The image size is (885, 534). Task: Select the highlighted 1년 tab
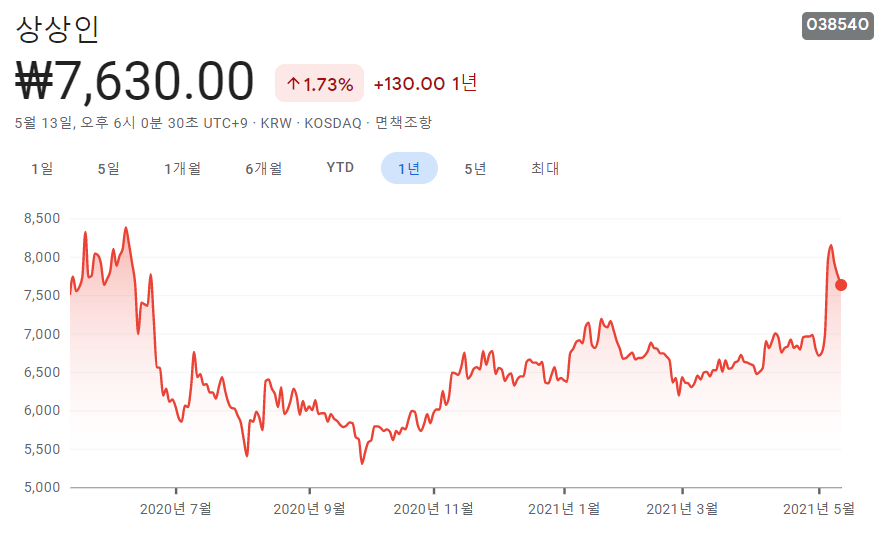coord(409,168)
